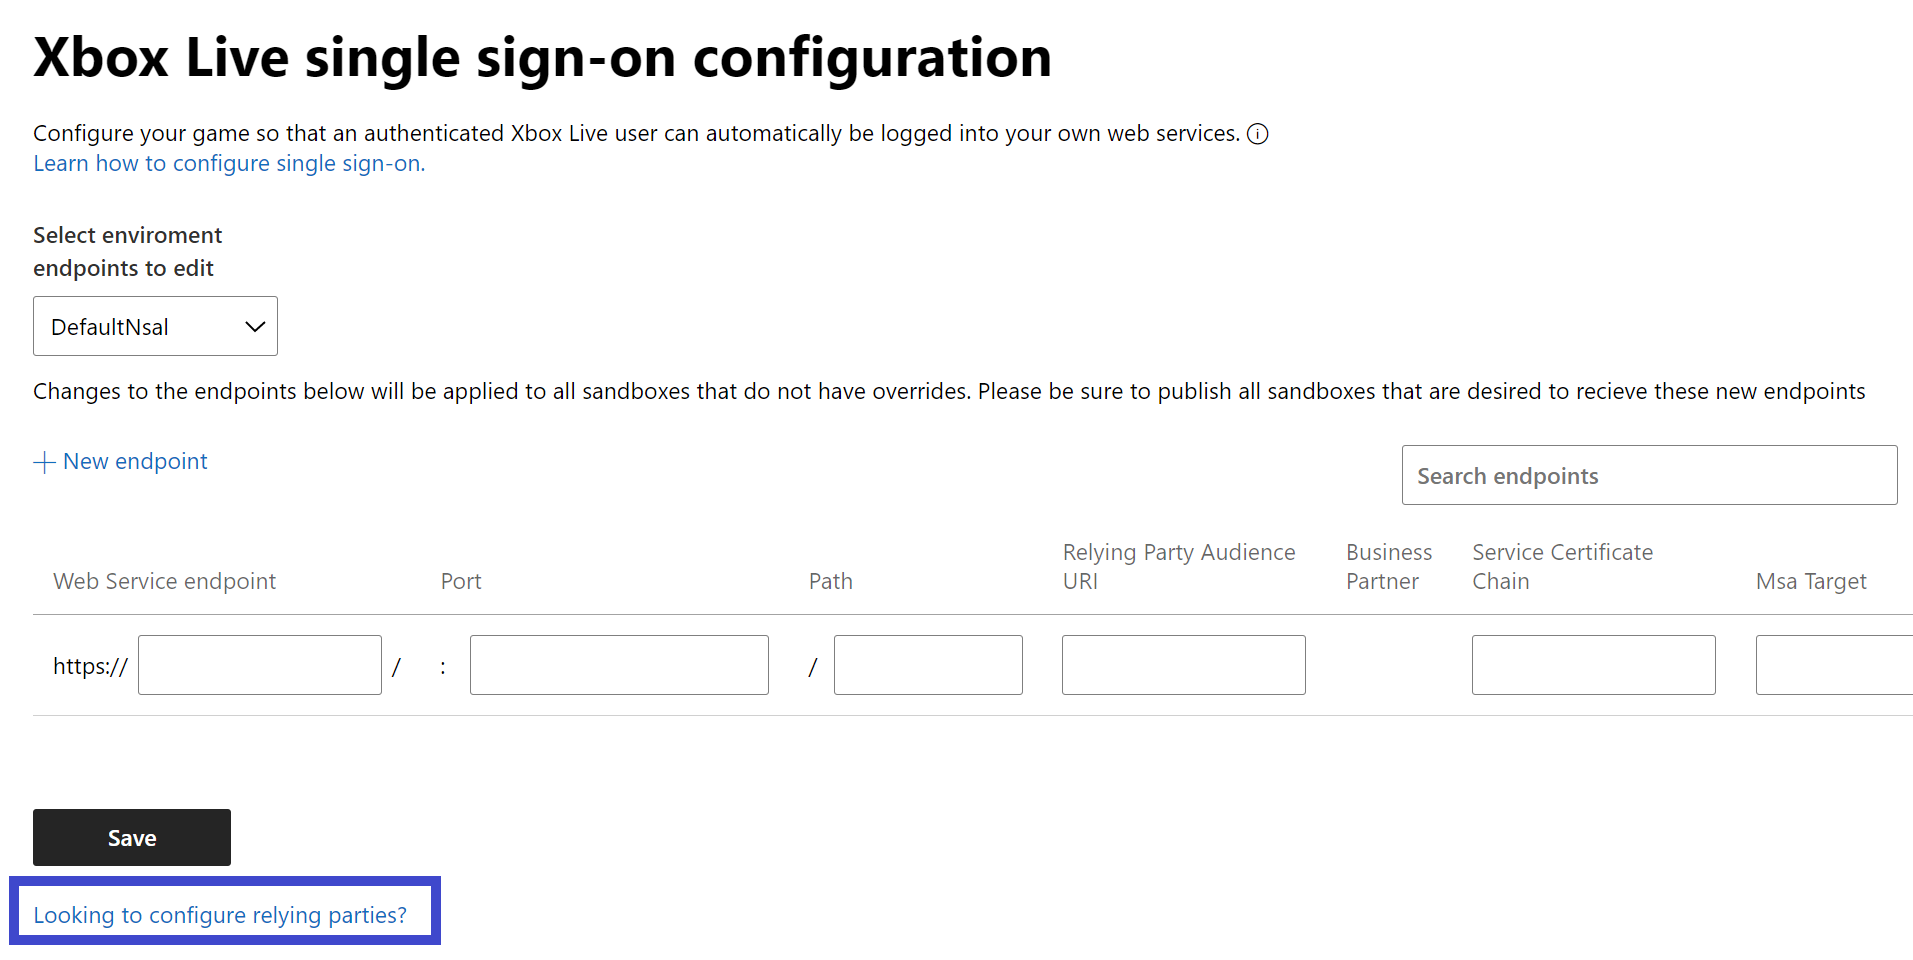Select the Path input field
Screen dimensions: 1913x960
928,665
